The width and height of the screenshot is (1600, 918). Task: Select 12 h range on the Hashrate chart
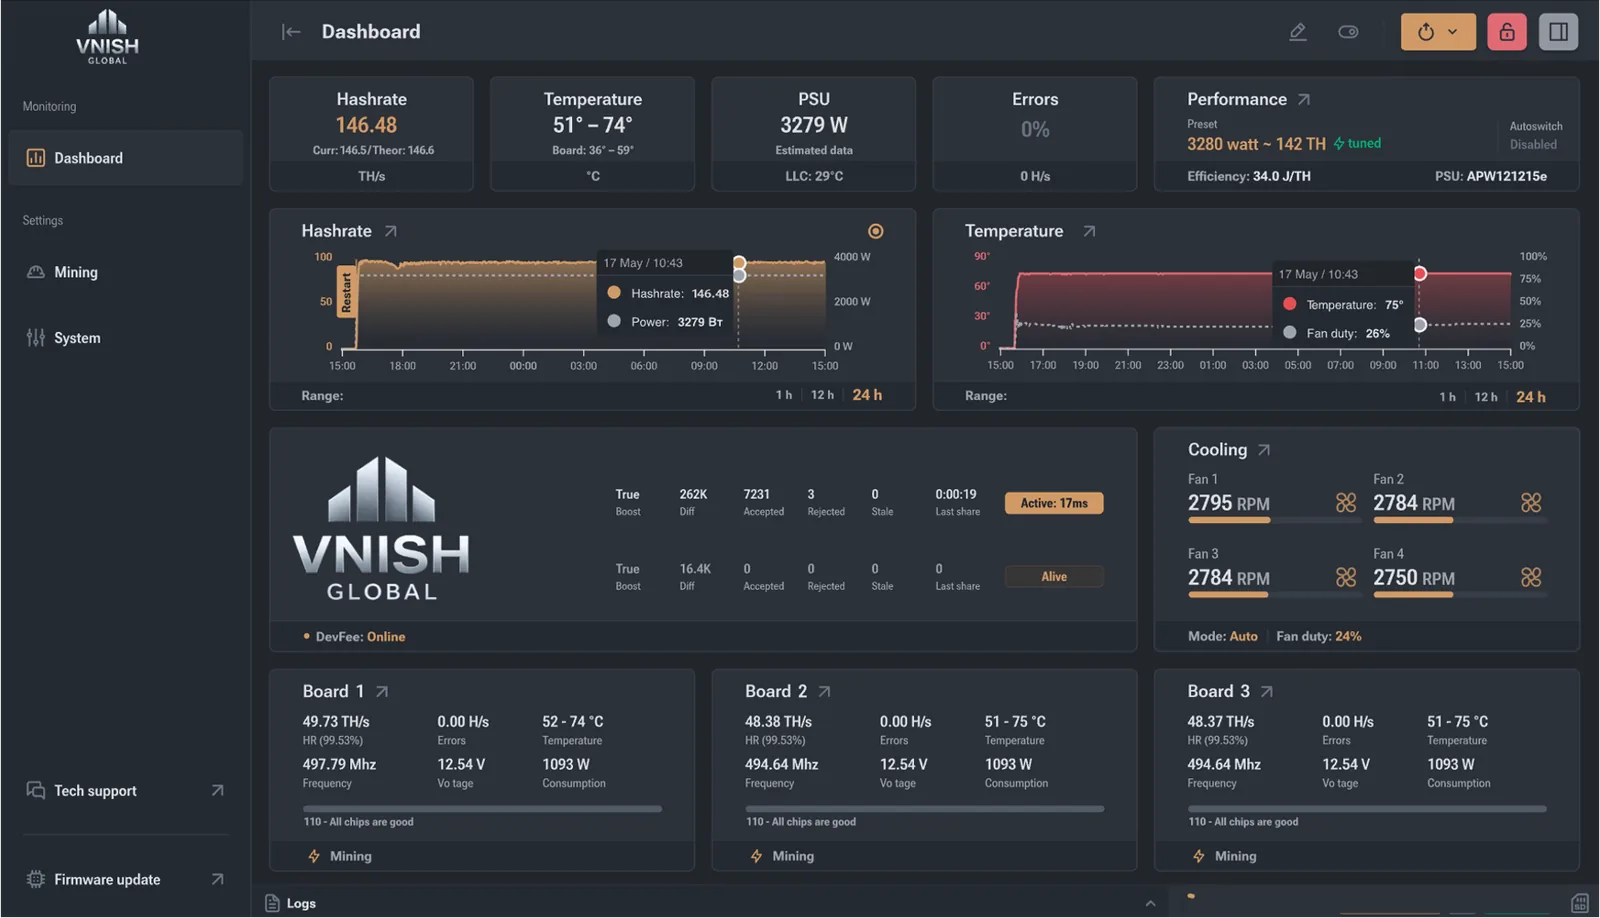[x=822, y=394]
